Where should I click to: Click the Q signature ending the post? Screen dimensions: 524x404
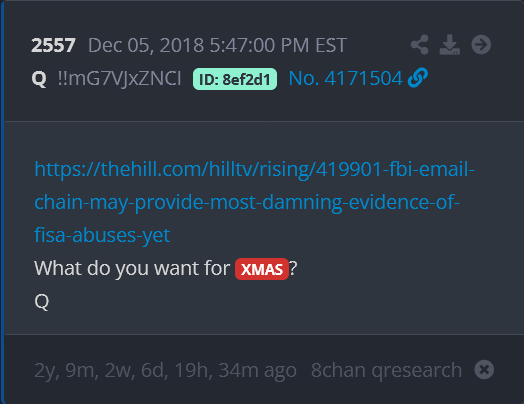[x=42, y=302]
